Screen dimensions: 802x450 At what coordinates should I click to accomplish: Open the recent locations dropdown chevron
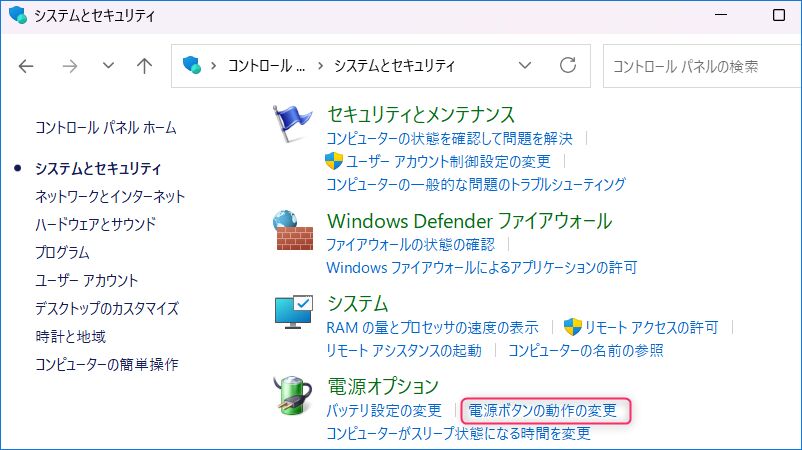108,66
